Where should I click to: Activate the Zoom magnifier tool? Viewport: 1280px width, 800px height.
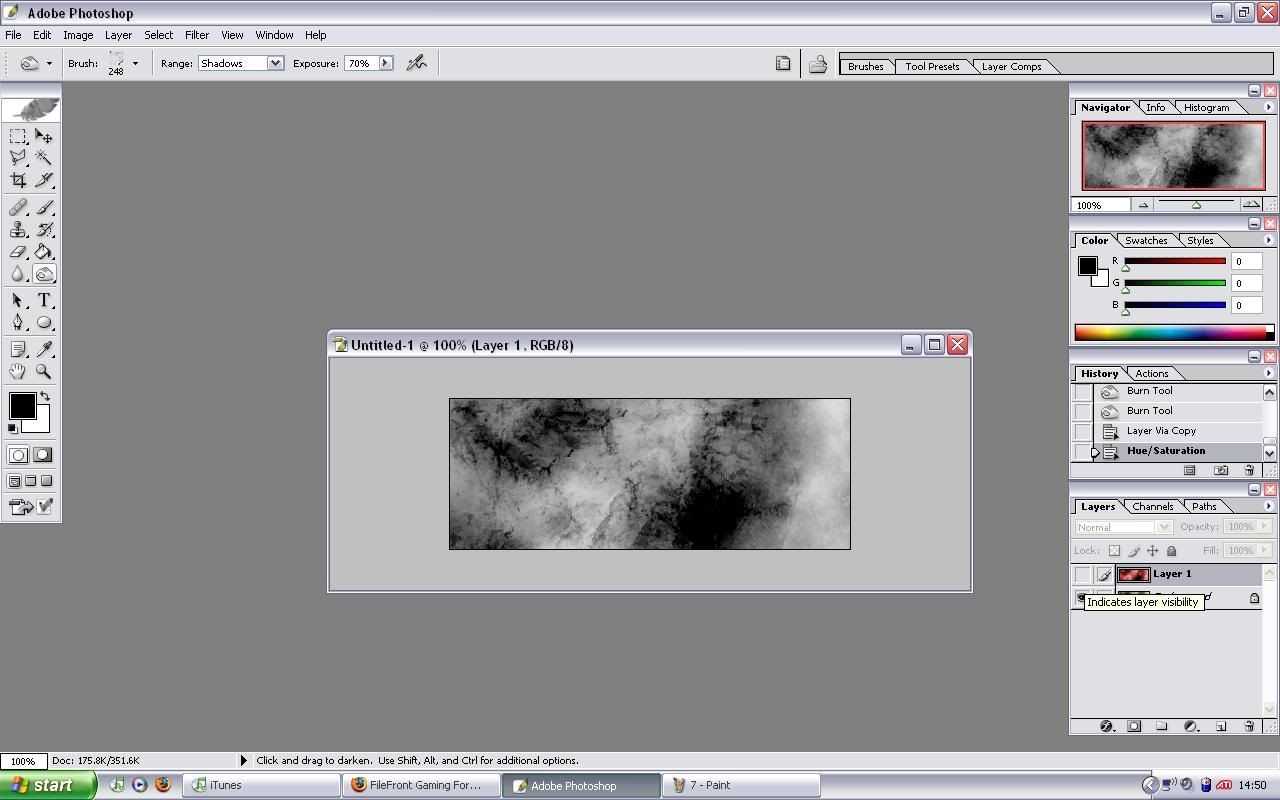pyautogui.click(x=44, y=371)
